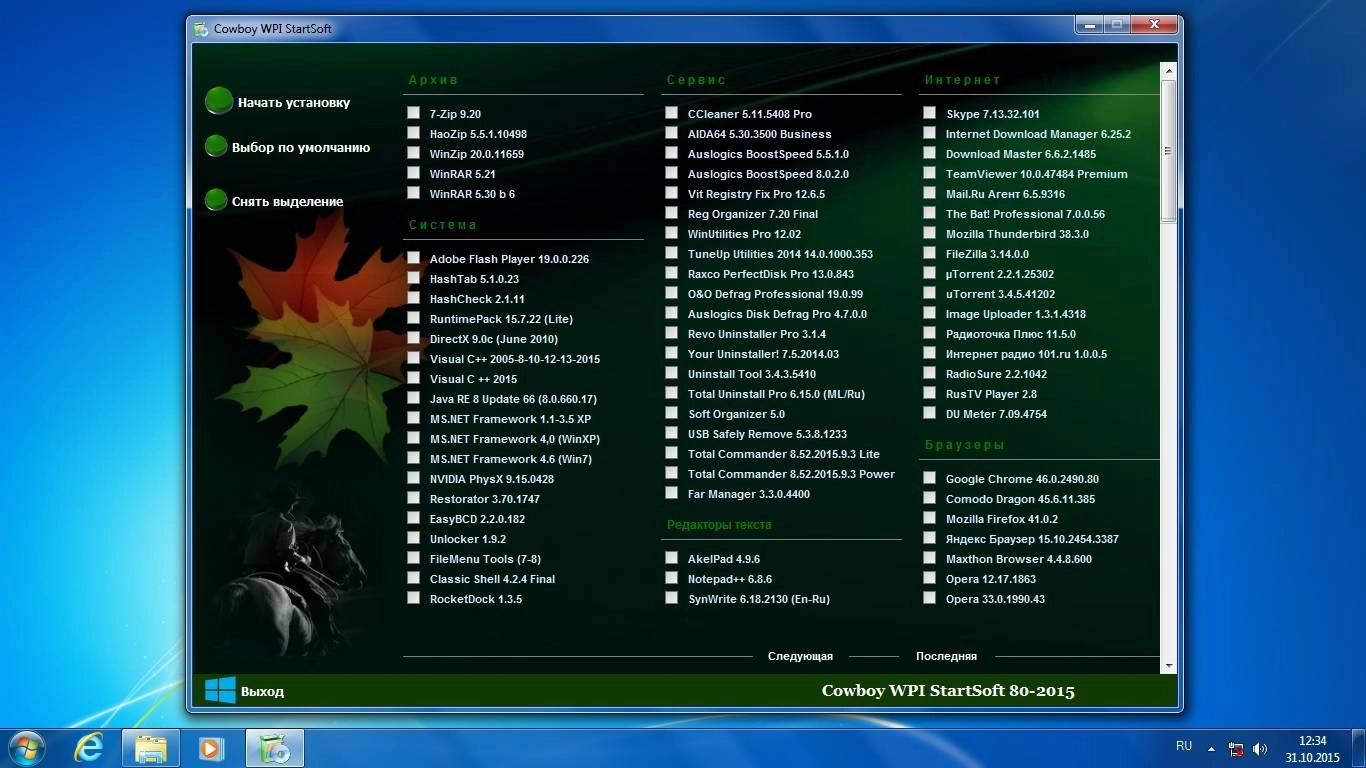This screenshot has height=768, width=1366.
Task: Click the Редакторы текста heading
Action: pos(719,524)
